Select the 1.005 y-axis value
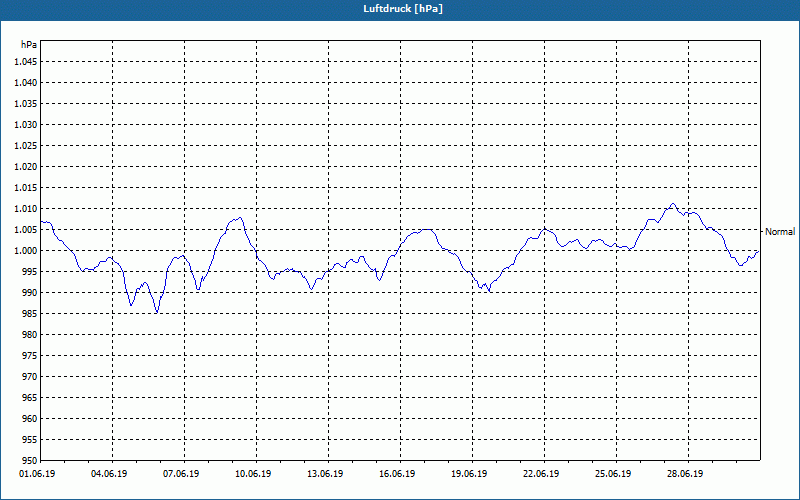The image size is (800, 500). [26, 230]
